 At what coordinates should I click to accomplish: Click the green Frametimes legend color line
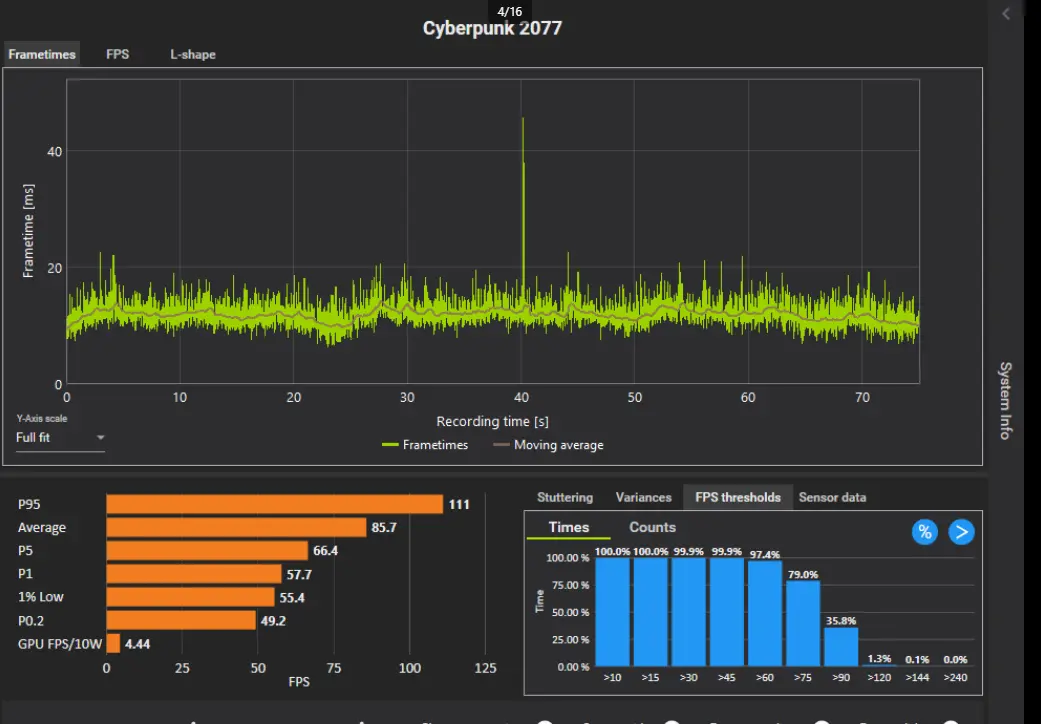click(x=390, y=445)
